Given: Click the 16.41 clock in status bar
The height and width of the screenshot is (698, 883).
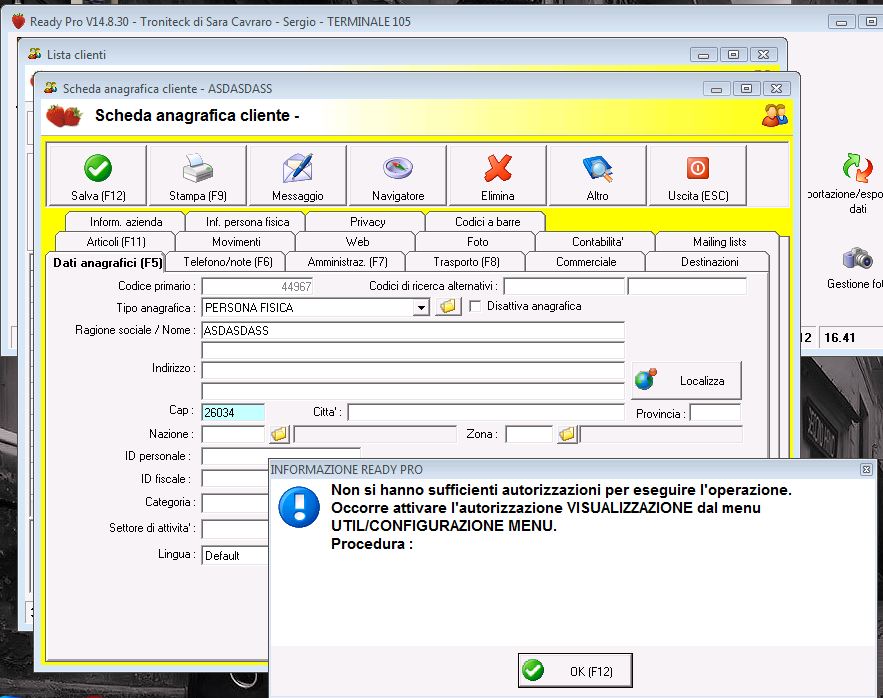Looking at the screenshot, I should (839, 337).
